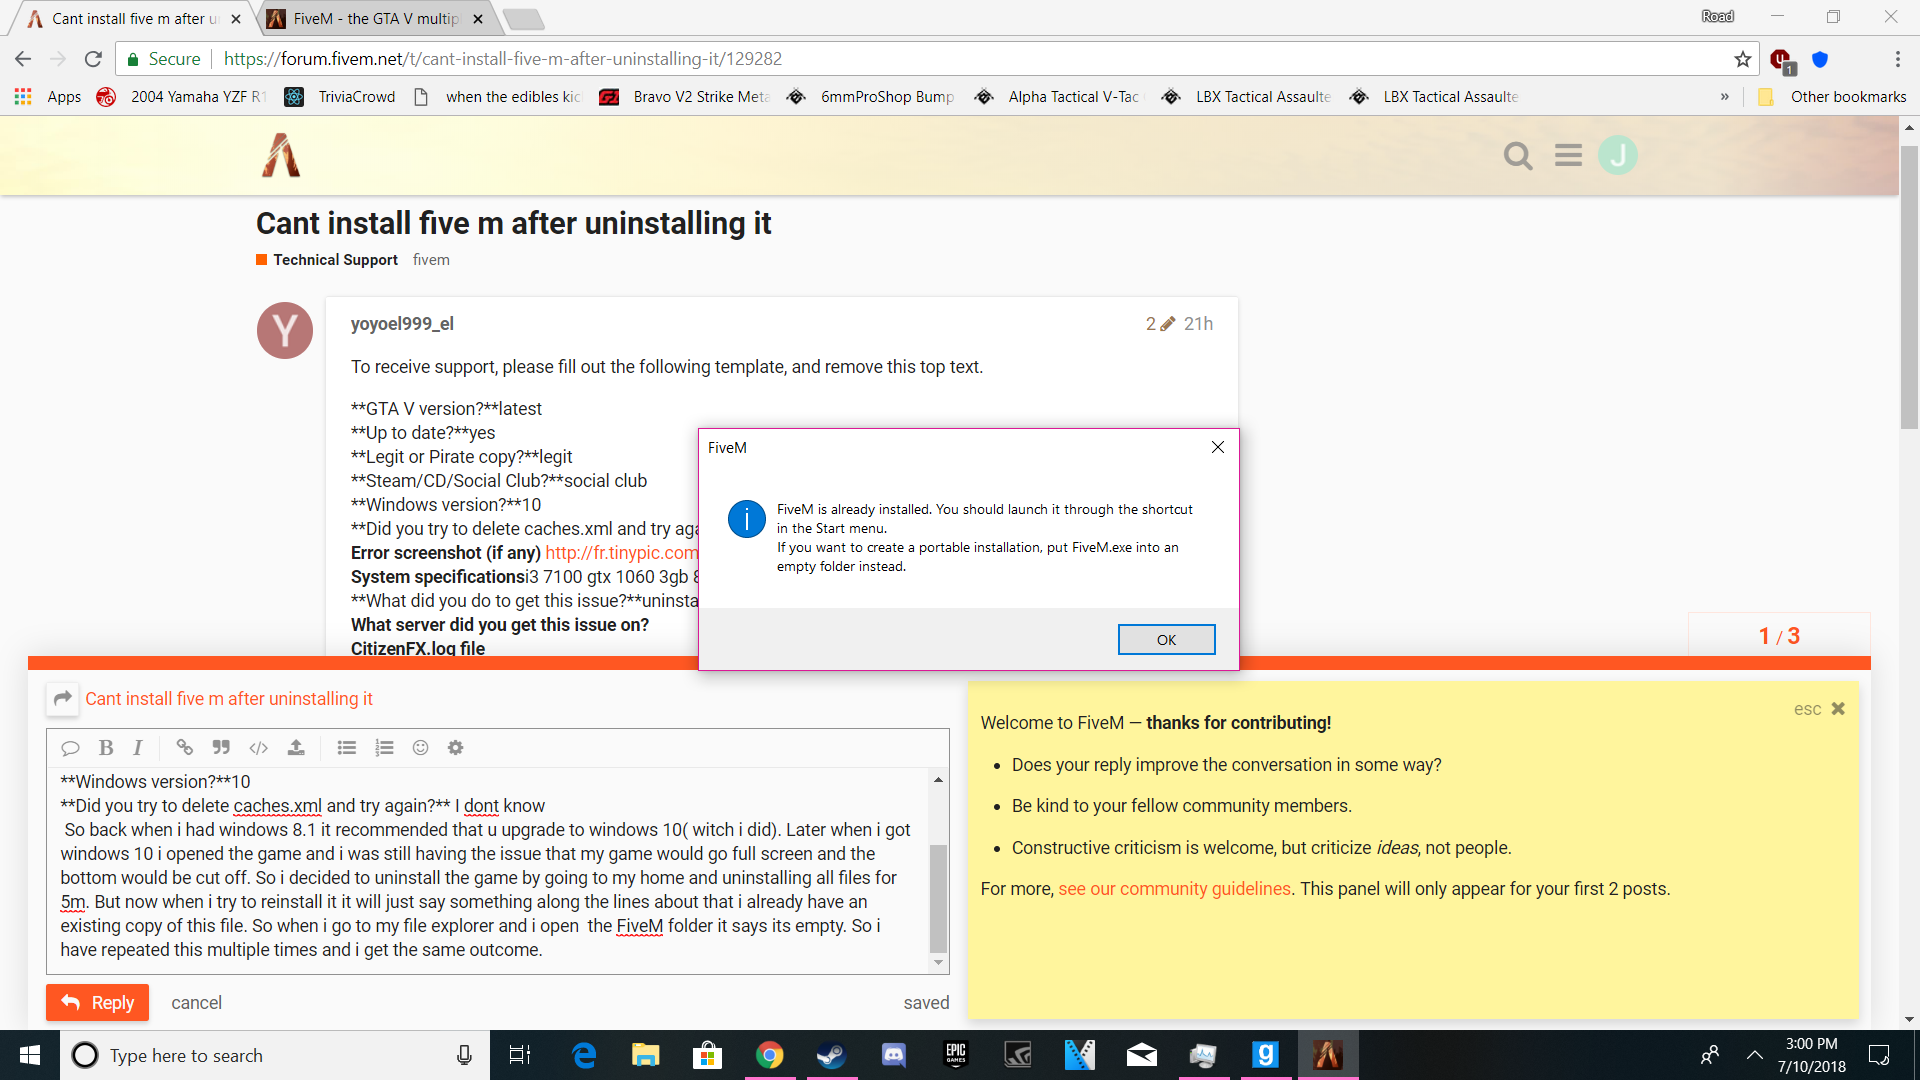This screenshot has height=1080, width=1920.
Task: Insert a blockquote in the reply
Action: (221, 747)
